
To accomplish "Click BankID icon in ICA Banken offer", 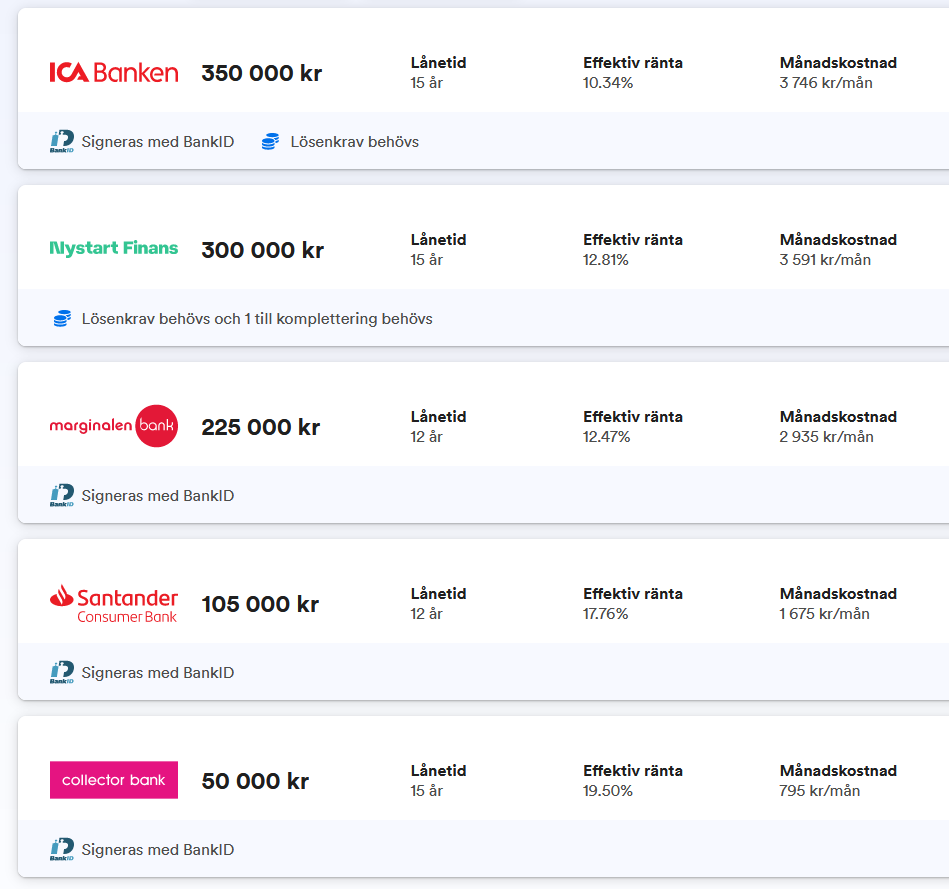I will (62, 142).
